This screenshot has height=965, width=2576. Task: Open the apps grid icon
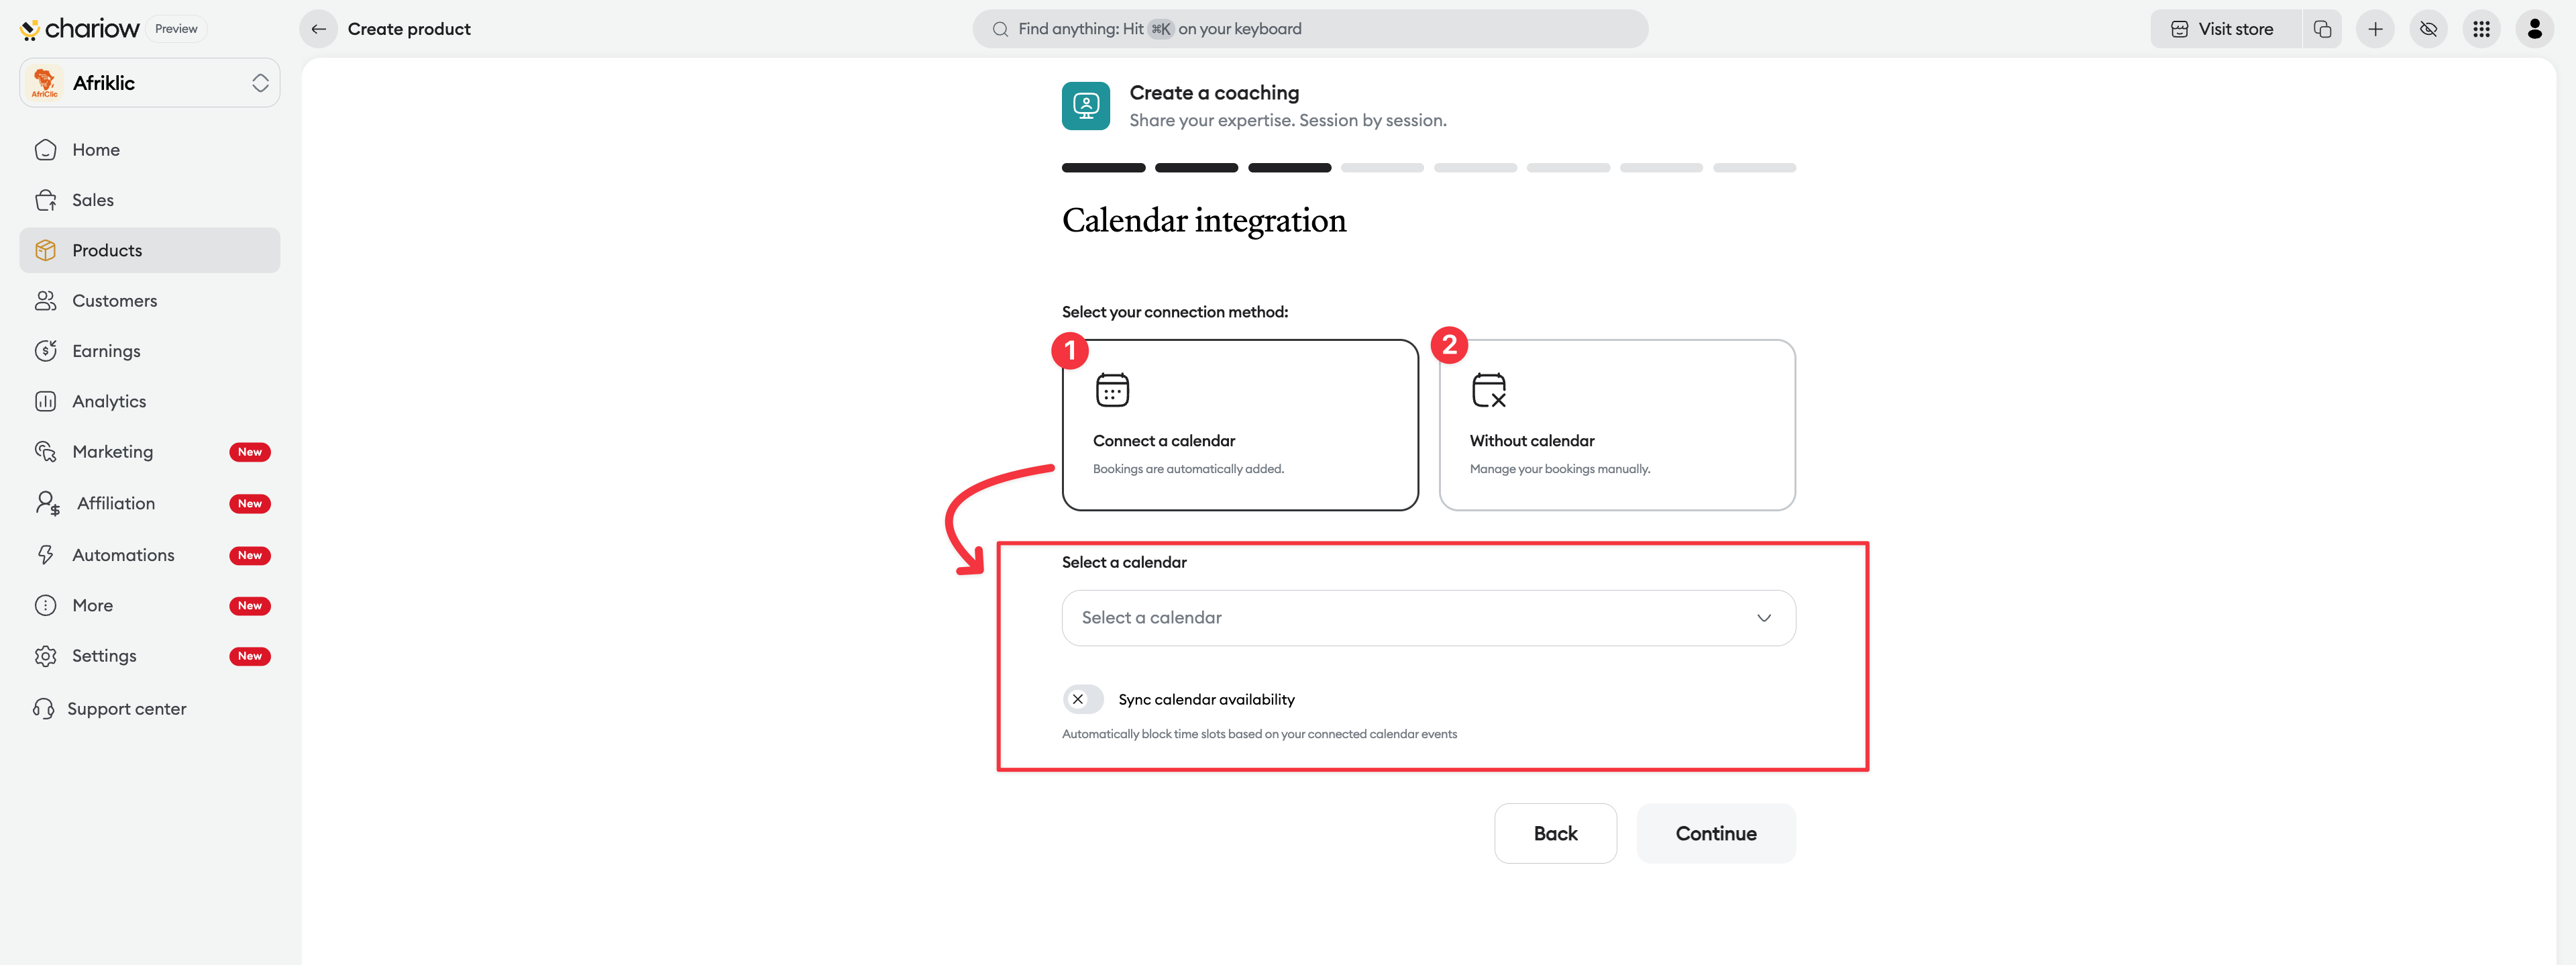click(x=2481, y=29)
